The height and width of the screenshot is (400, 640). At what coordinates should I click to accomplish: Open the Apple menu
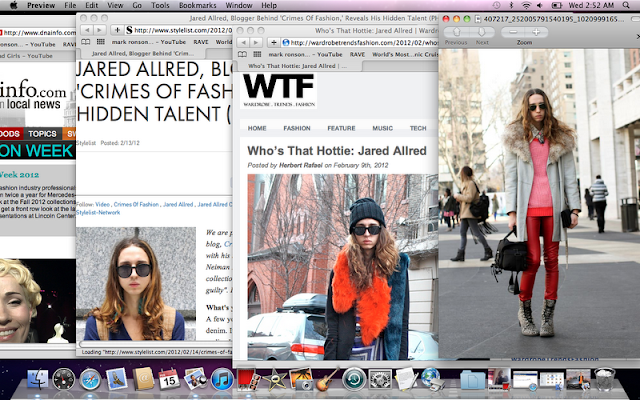(13, 5)
